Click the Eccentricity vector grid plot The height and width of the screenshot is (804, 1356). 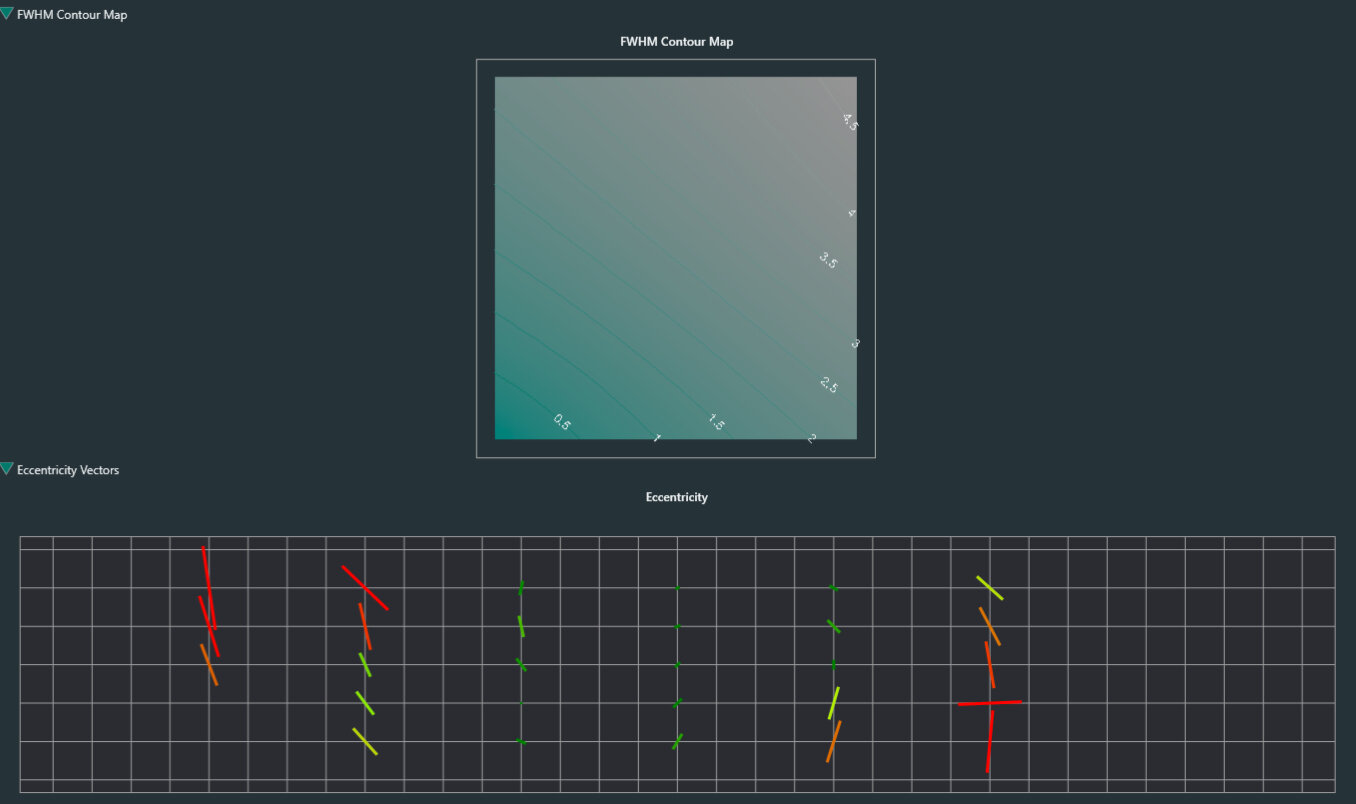point(677,664)
